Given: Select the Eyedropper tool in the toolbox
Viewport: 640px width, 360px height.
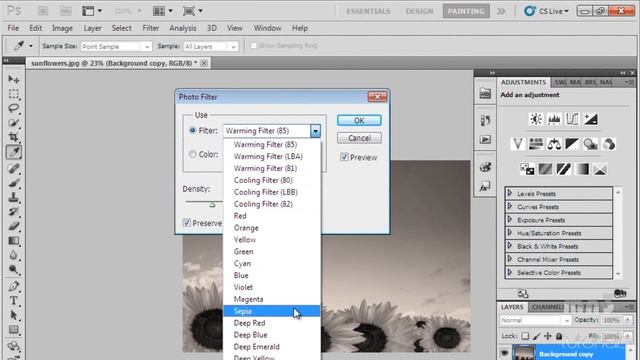Looking at the screenshot, I should (x=13, y=152).
